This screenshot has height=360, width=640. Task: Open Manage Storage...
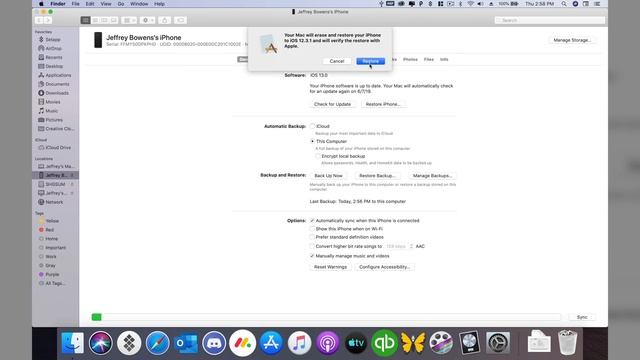[571, 40]
